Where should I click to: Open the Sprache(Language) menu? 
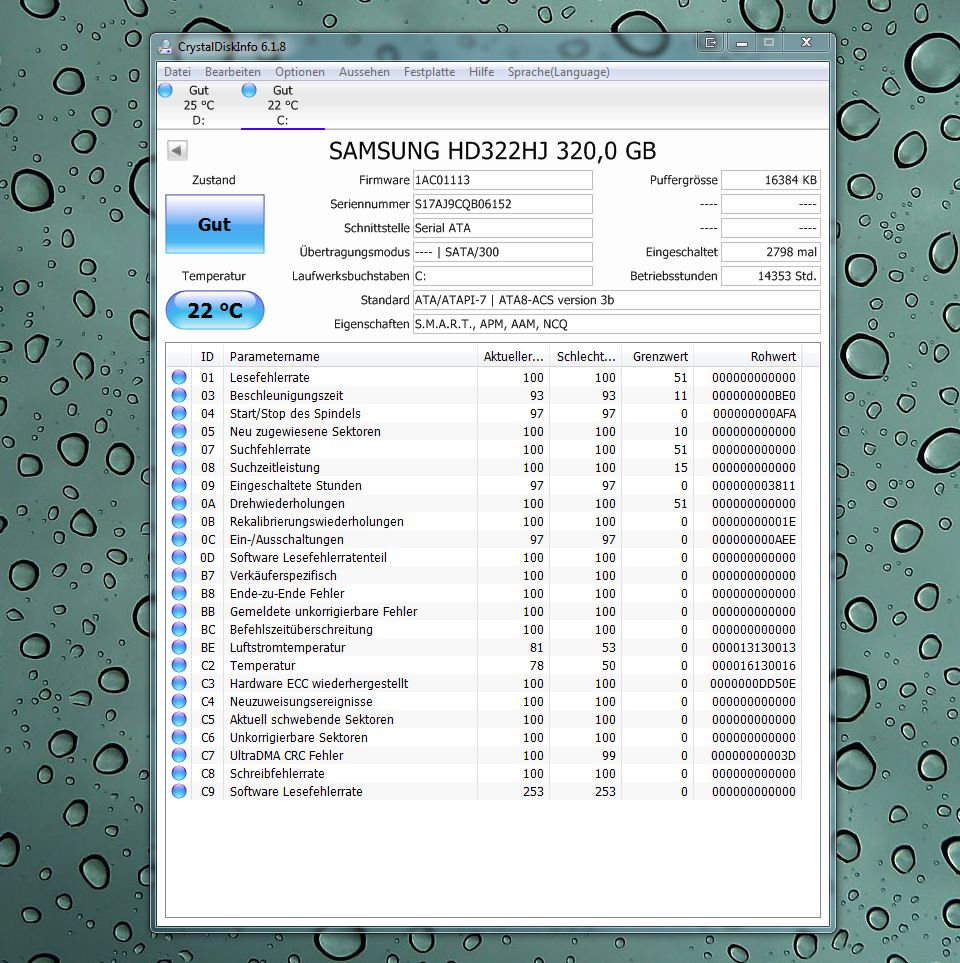[558, 72]
